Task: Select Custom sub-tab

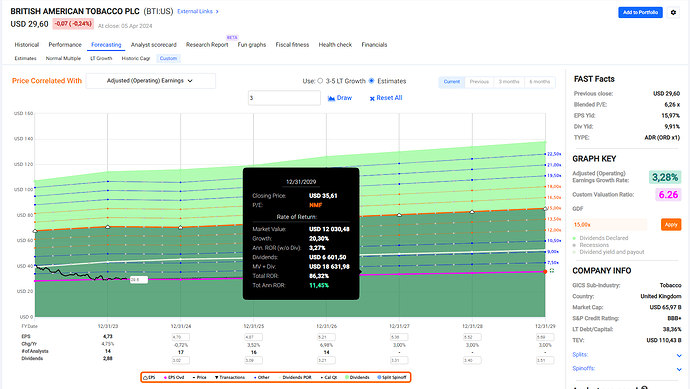Action: (168, 59)
